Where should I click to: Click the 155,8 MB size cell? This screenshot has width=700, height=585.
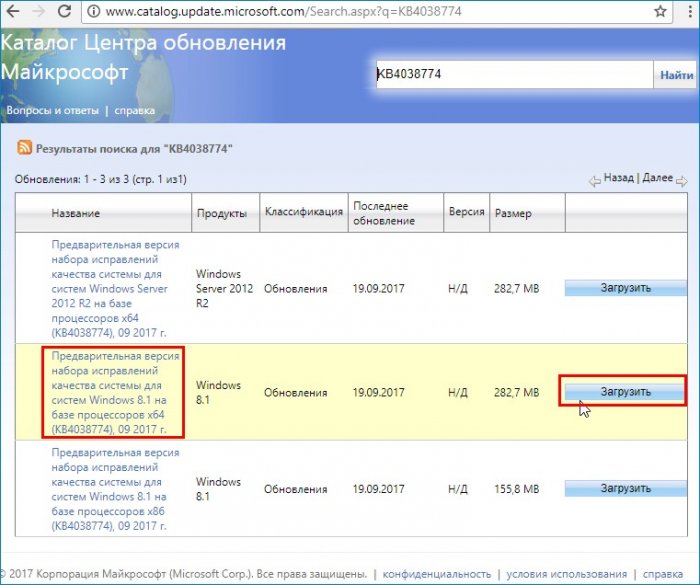coord(517,489)
